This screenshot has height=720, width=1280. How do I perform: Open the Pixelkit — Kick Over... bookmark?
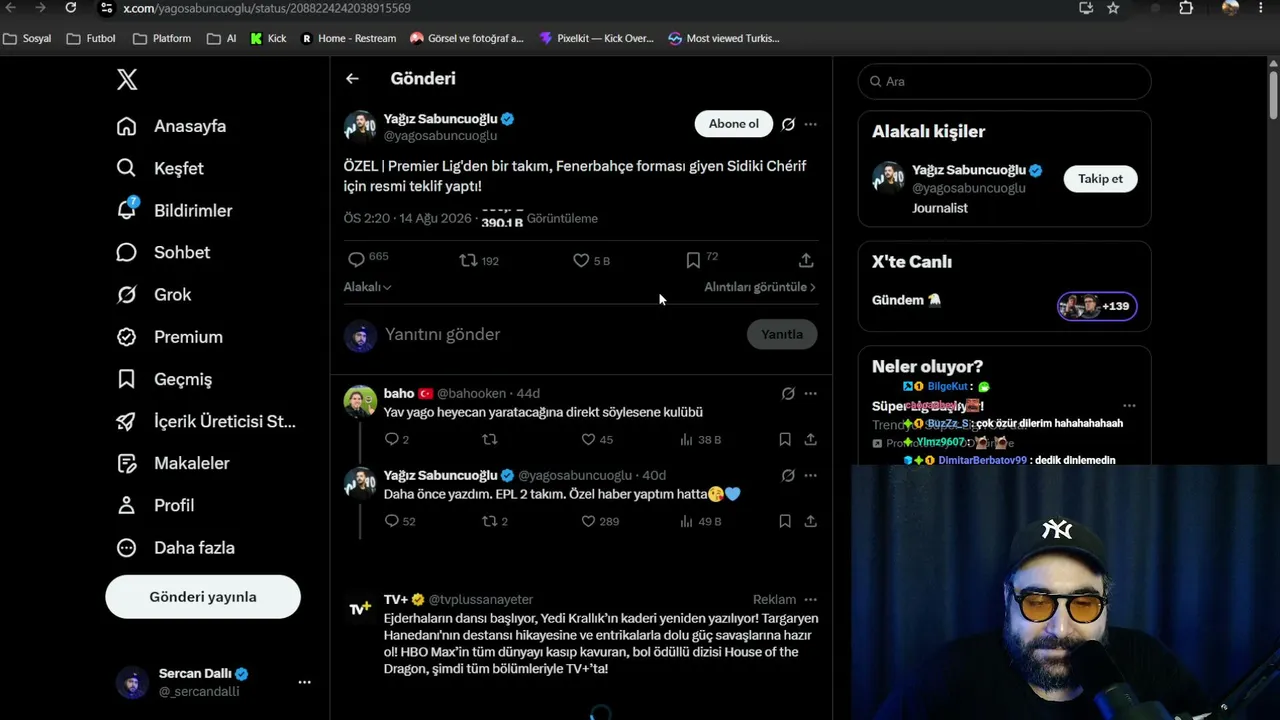[x=596, y=39]
